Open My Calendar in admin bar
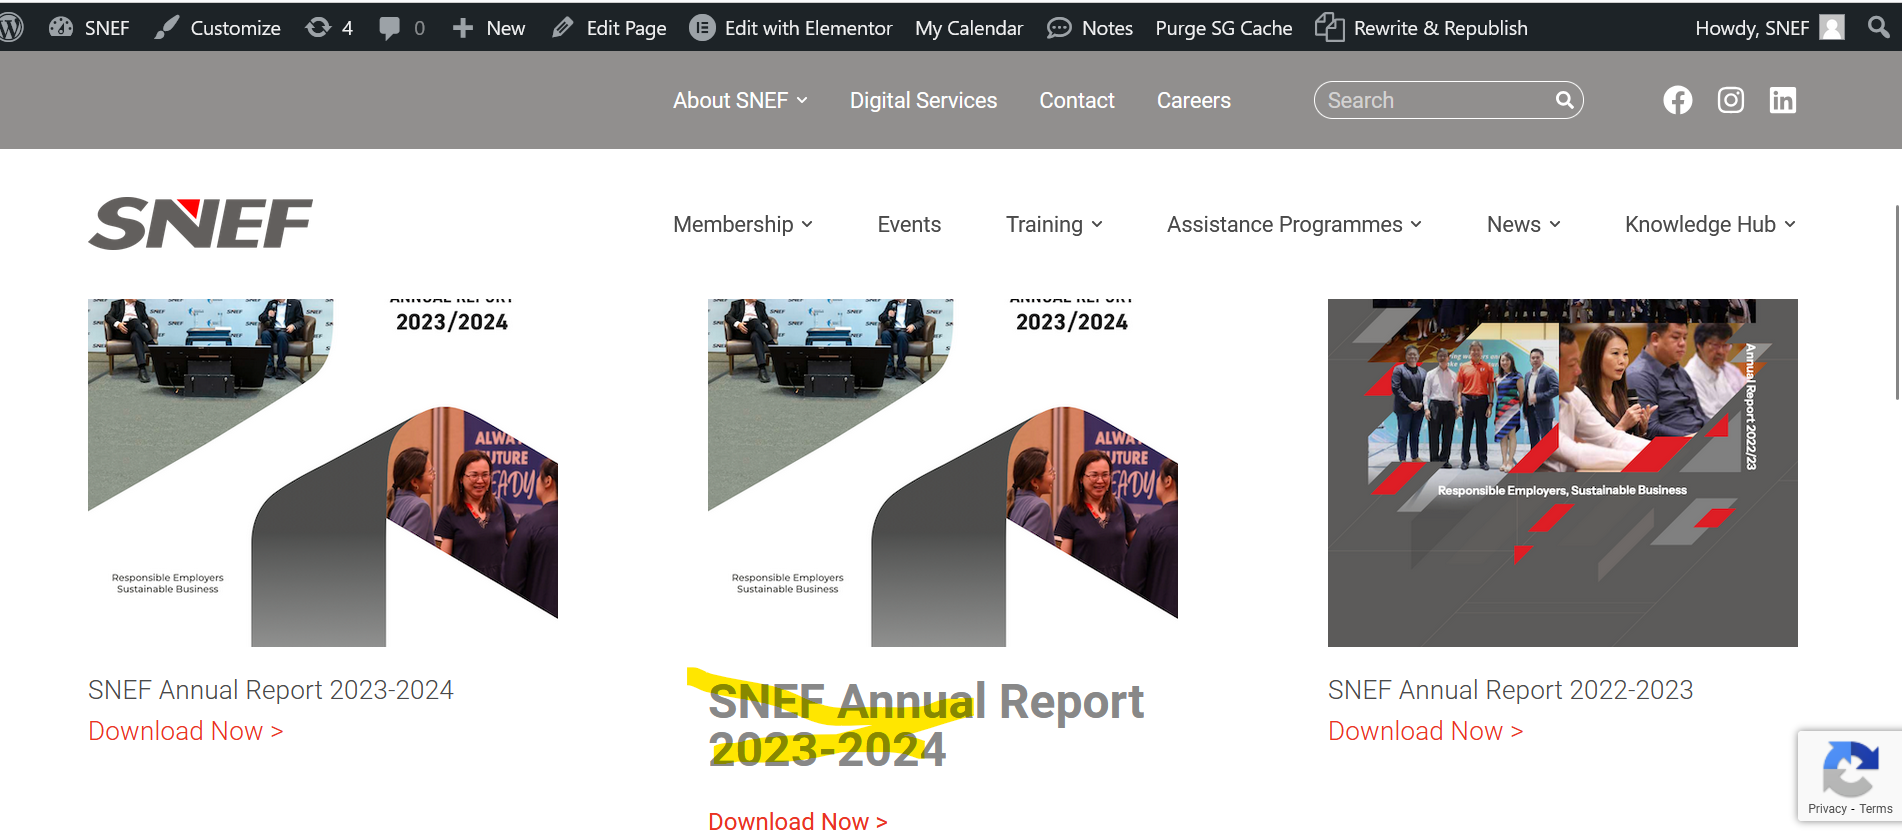The width and height of the screenshot is (1902, 838). pos(969,28)
